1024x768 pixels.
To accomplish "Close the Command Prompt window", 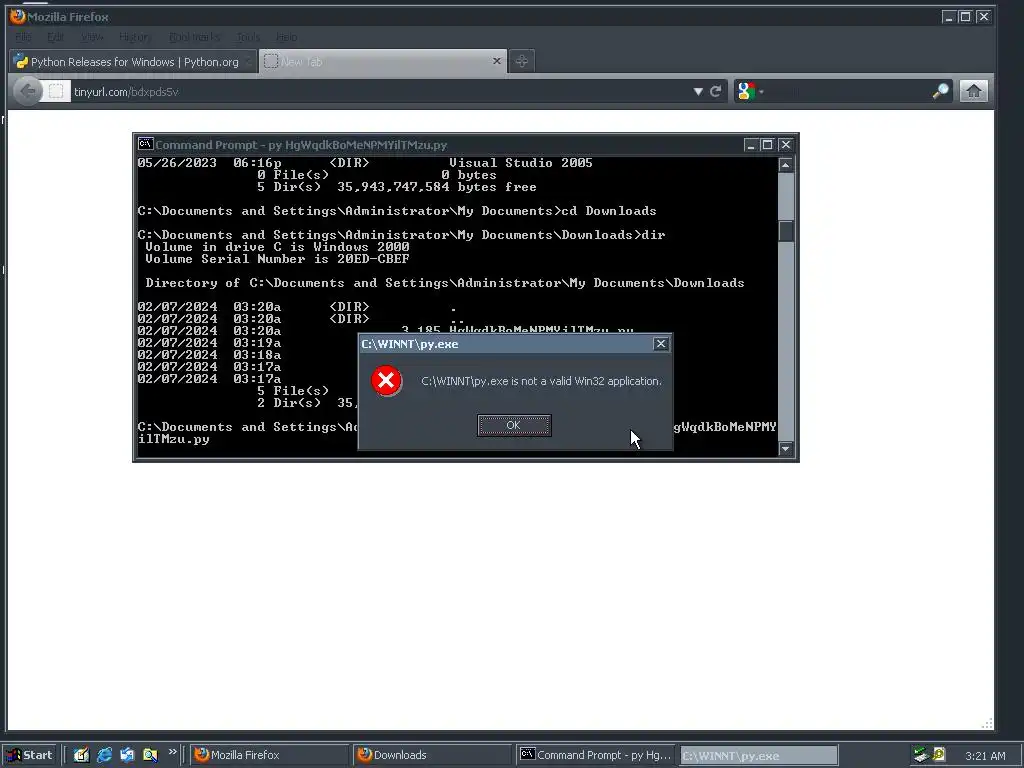I will (x=785, y=144).
